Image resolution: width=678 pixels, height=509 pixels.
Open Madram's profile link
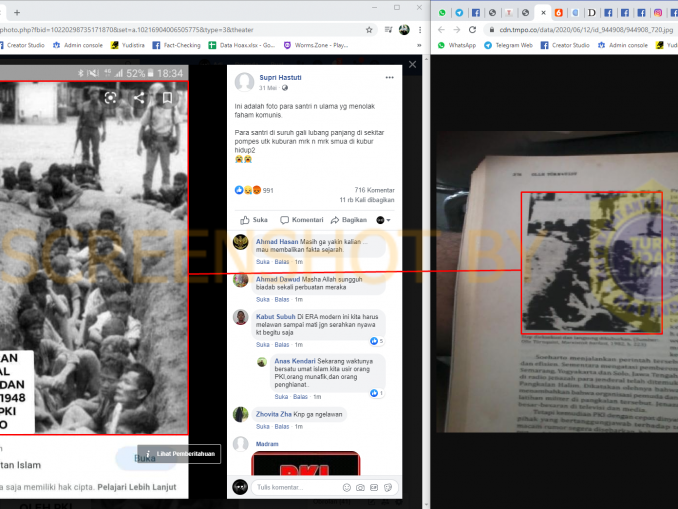[267, 444]
